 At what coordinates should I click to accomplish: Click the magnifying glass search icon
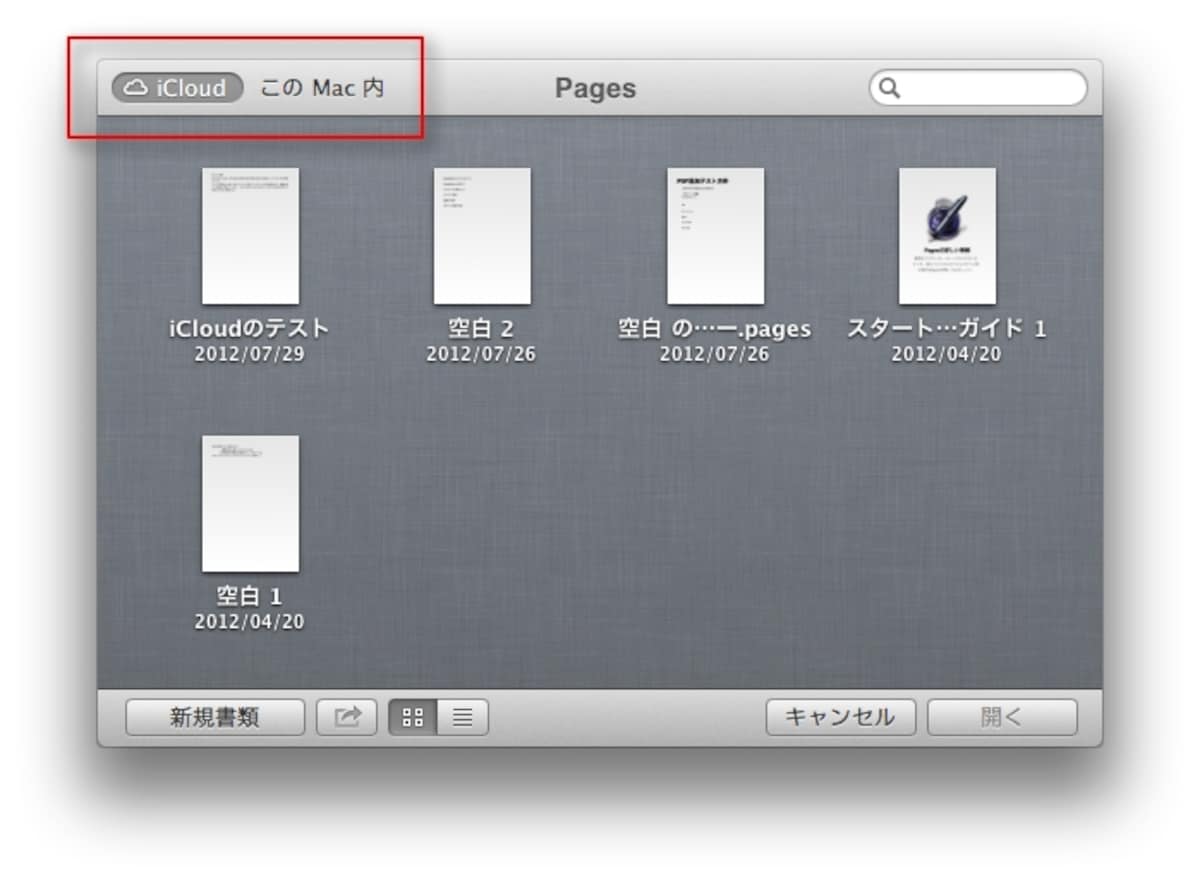(889, 88)
